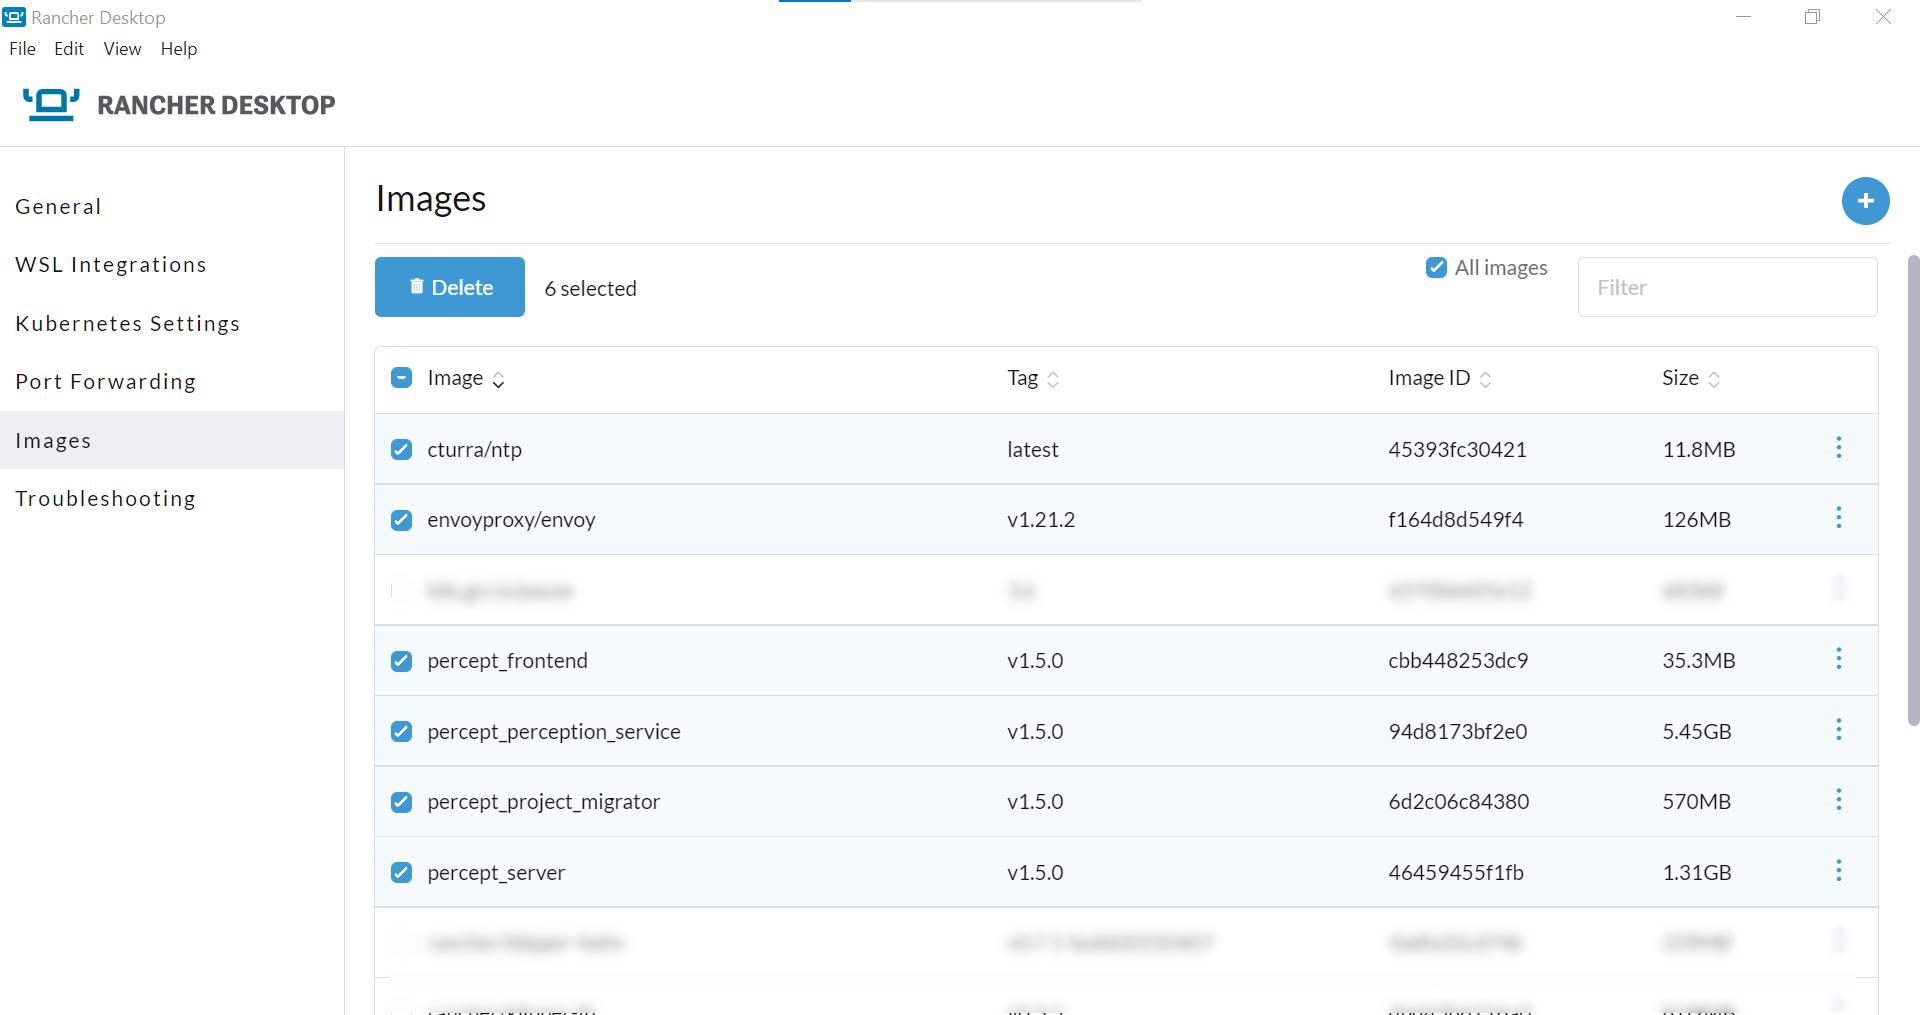Open the Edit menu
This screenshot has width=1920, height=1015.
(x=69, y=49)
